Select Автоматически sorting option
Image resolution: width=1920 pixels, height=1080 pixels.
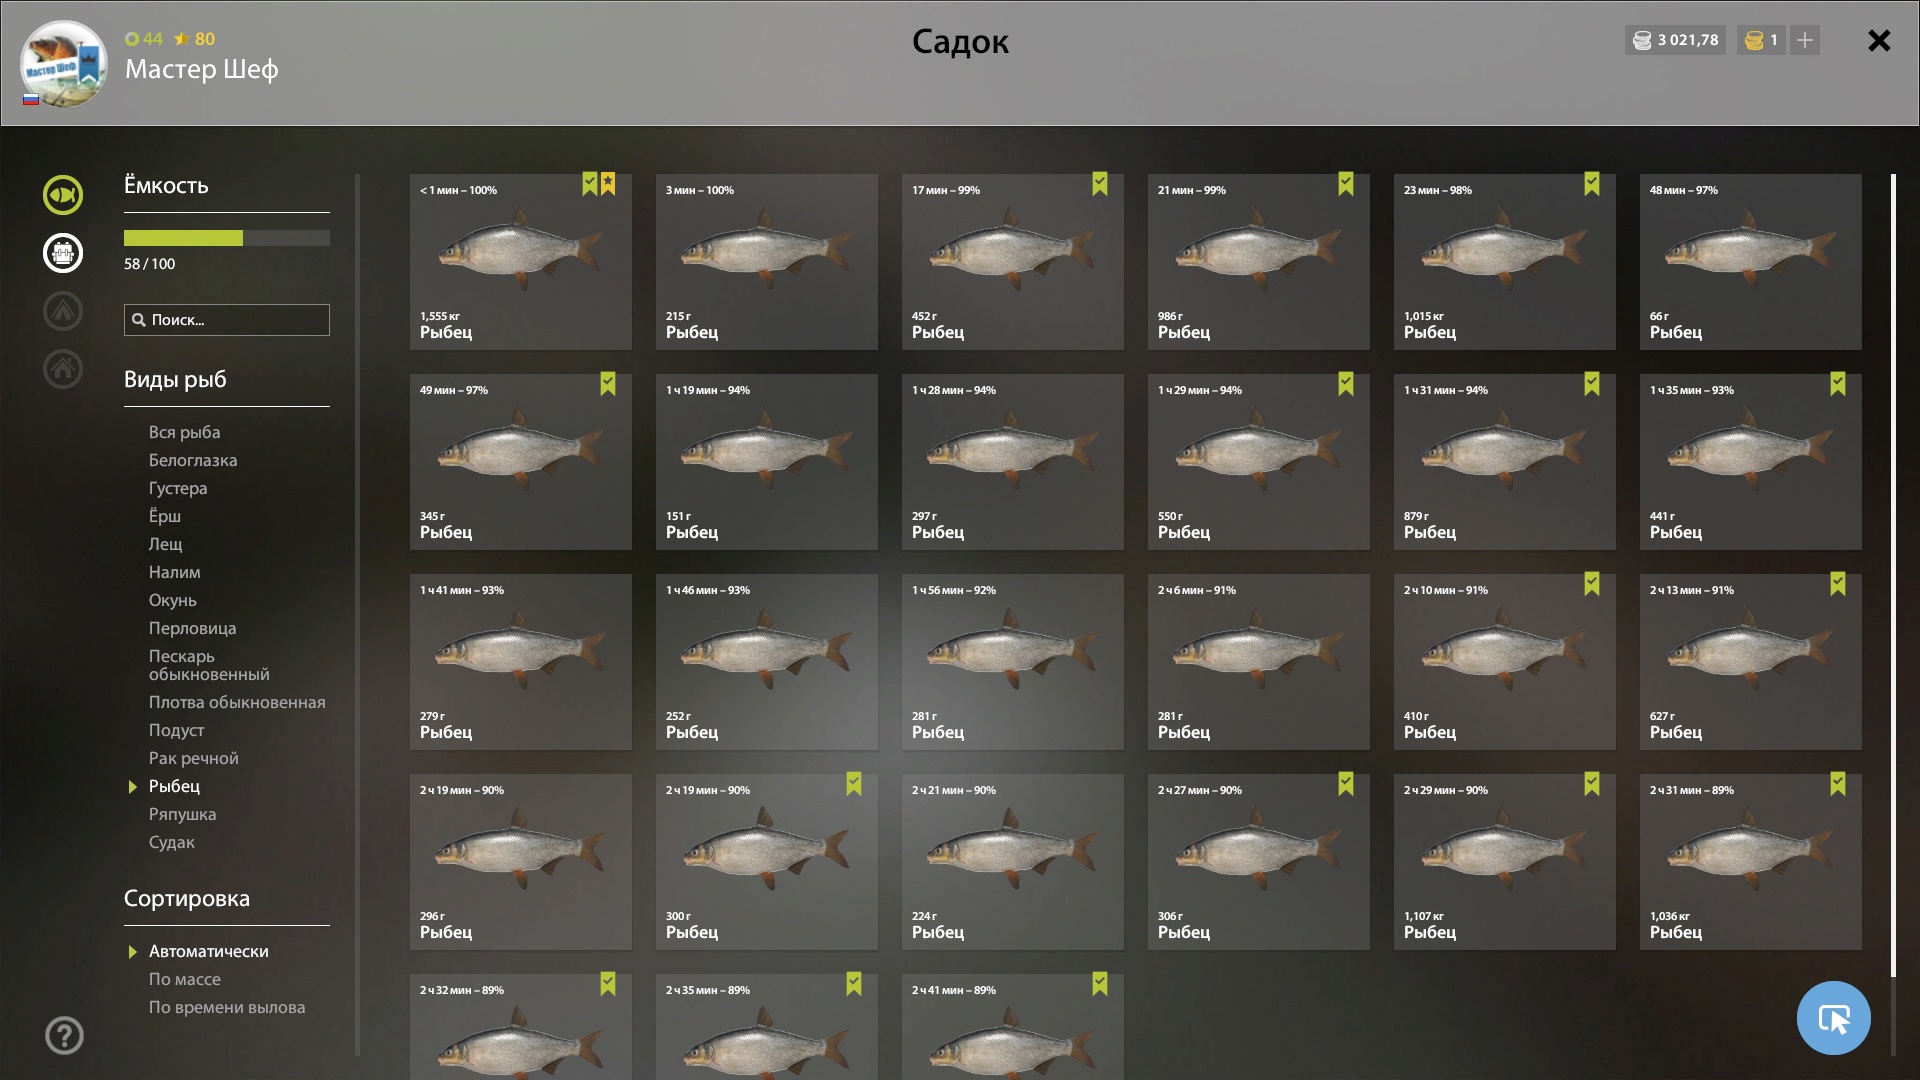coord(208,951)
